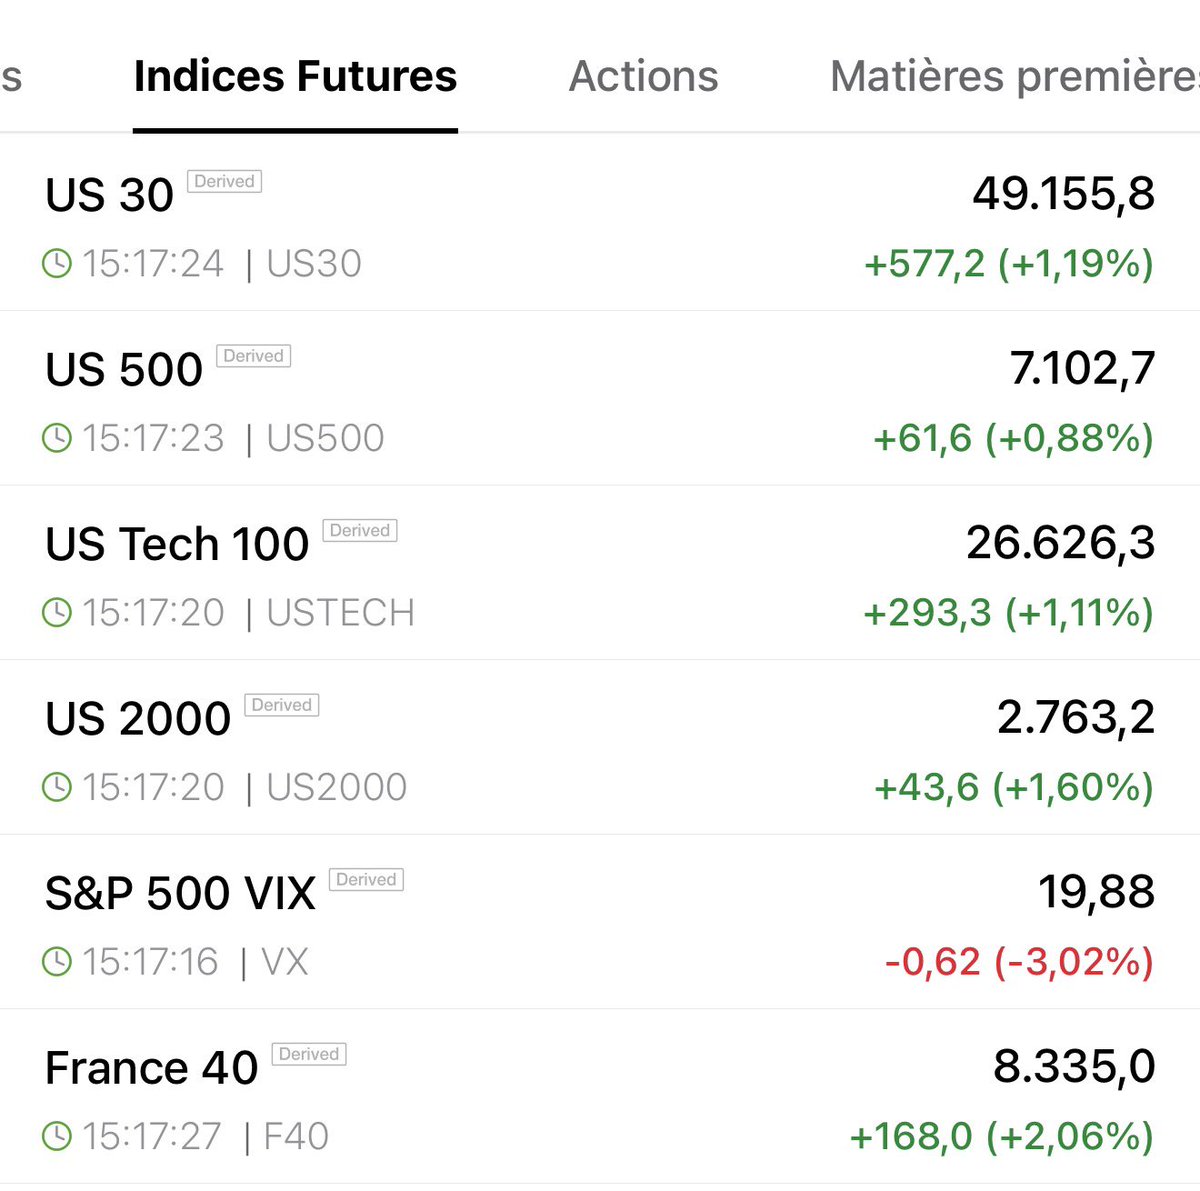Tap the US 2000 price 2.763,2
Image resolution: width=1200 pixels, height=1191 pixels.
click(1075, 717)
